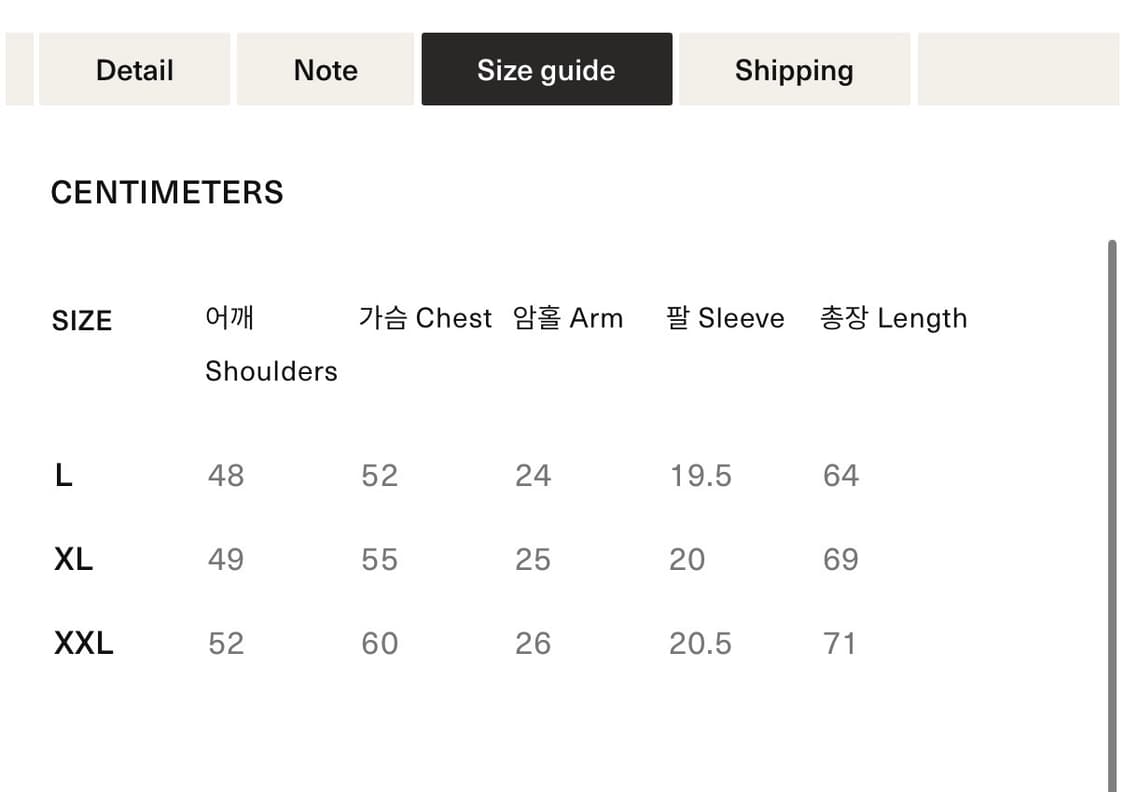Viewport: 1125px width, 792px height.
Task: Select the Chest column header
Action: click(425, 318)
